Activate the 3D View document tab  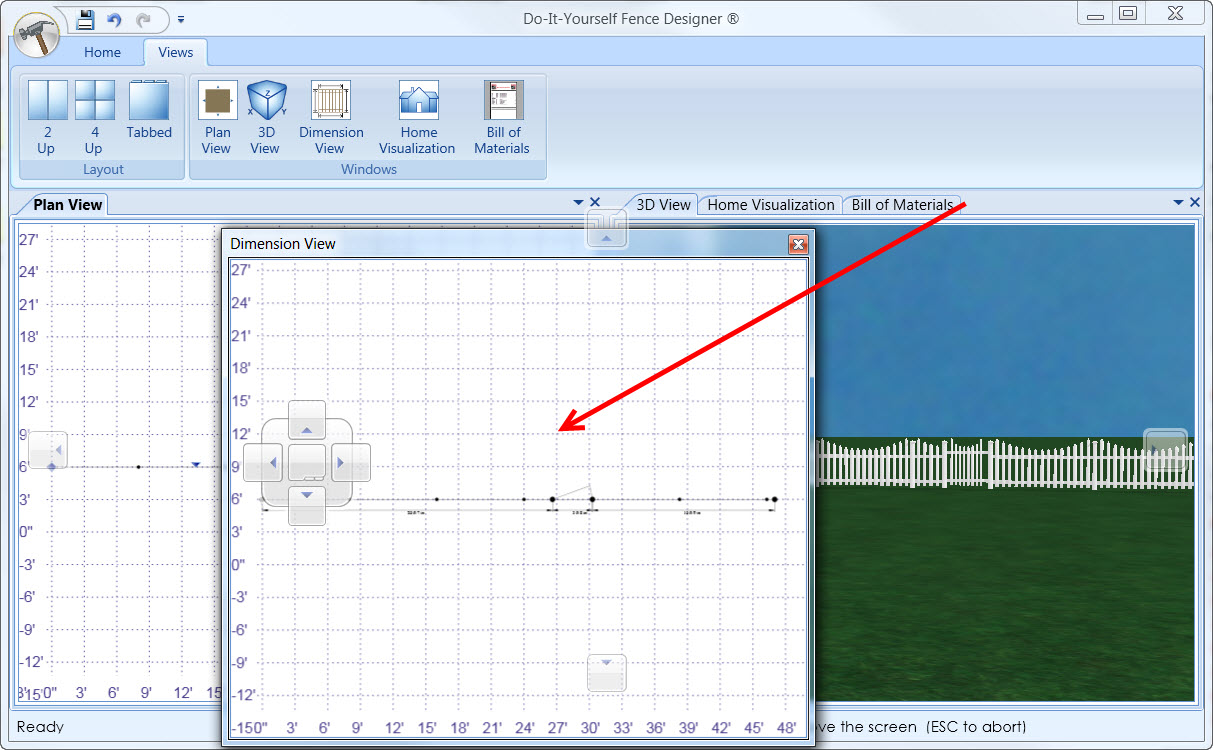pyautogui.click(x=662, y=204)
